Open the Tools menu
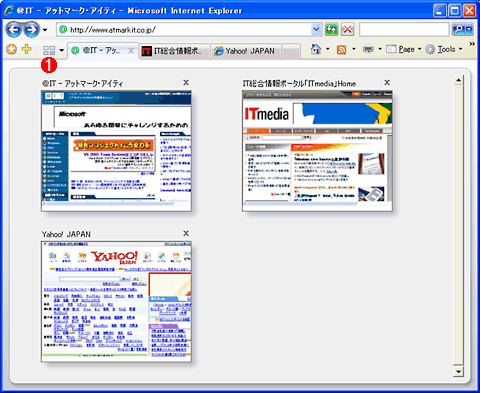480x393 pixels. point(444,50)
